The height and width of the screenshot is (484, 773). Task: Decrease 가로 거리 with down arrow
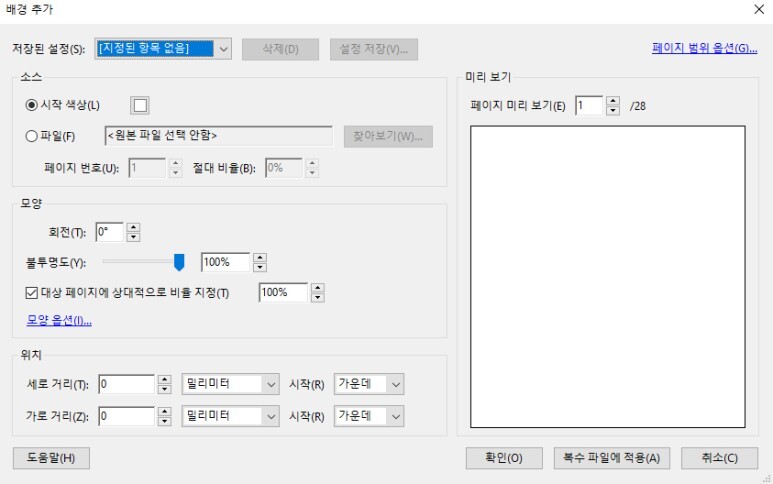[165, 421]
